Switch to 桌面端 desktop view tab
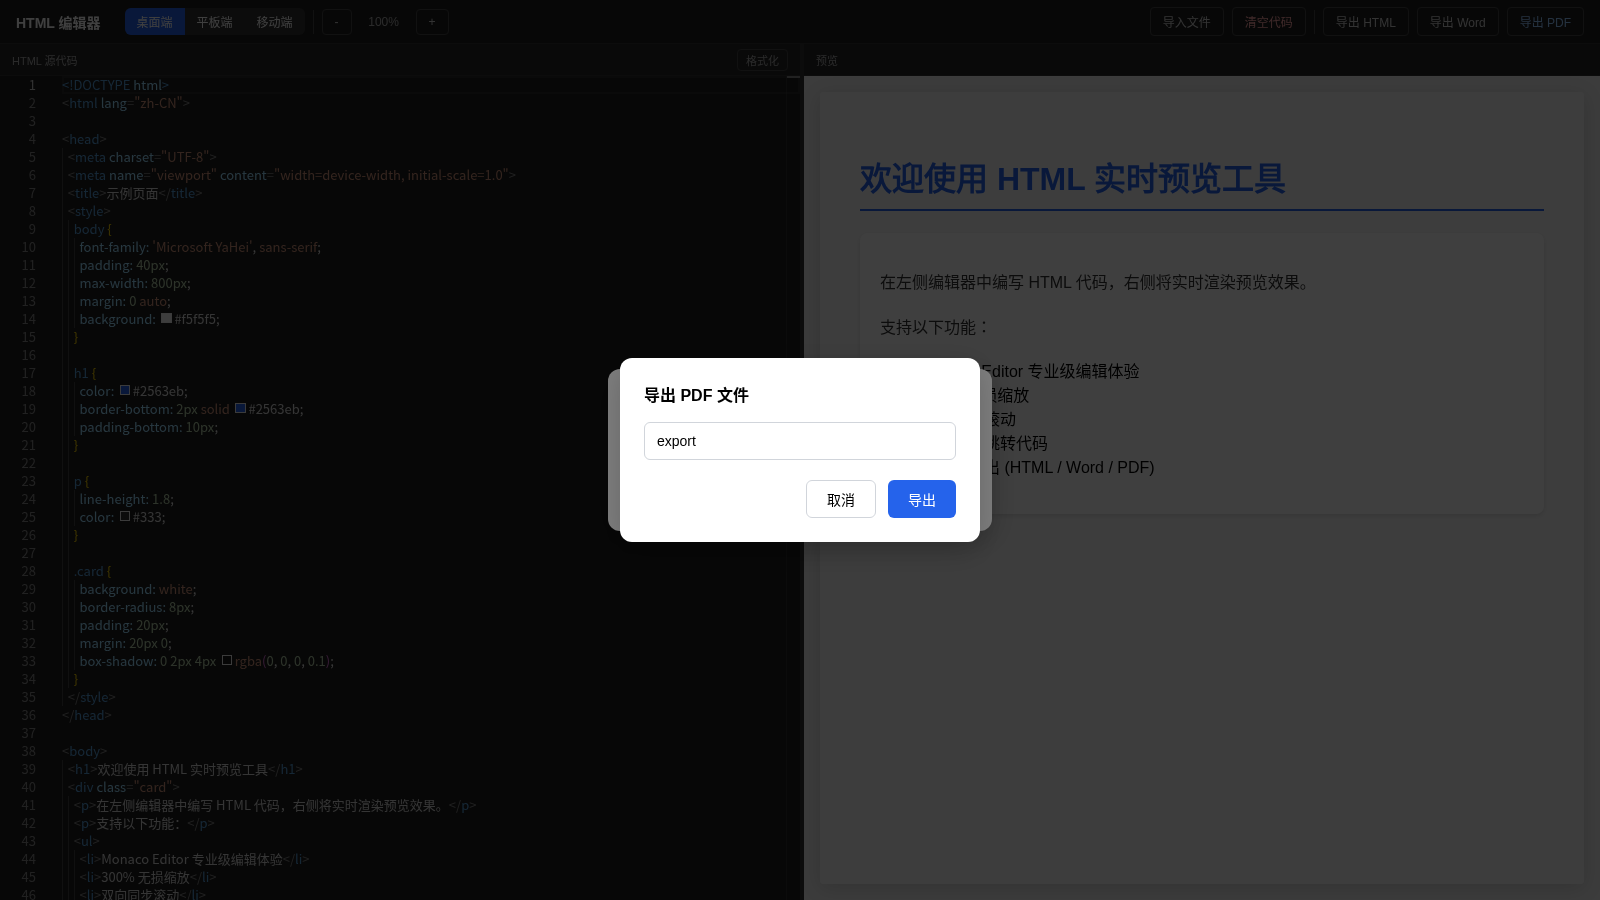The image size is (1600, 900). coord(155,22)
